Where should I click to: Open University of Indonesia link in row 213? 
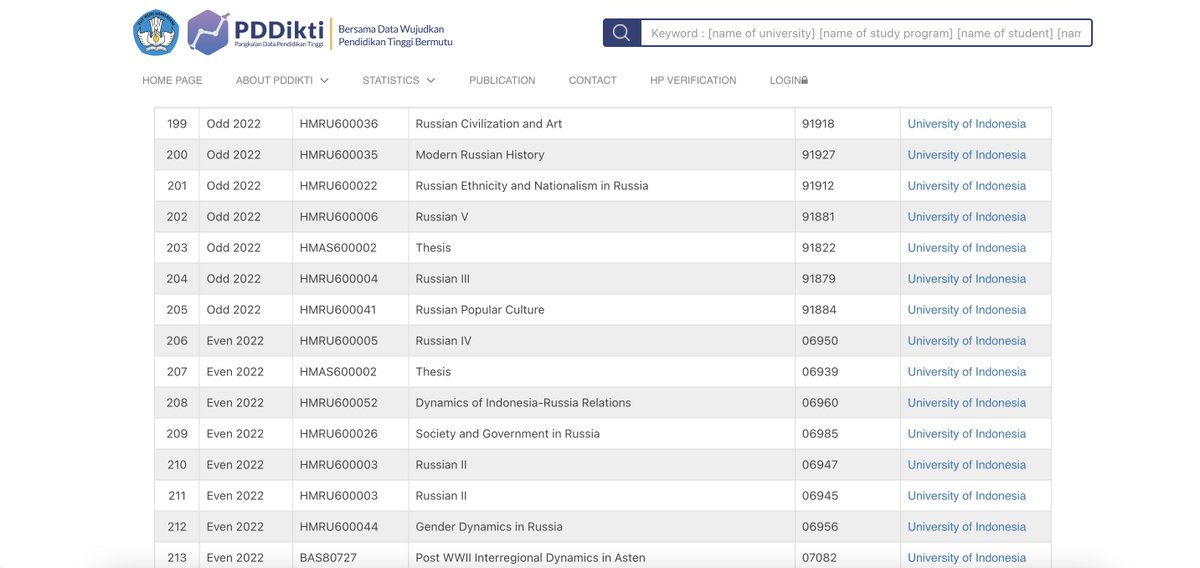[967, 558]
